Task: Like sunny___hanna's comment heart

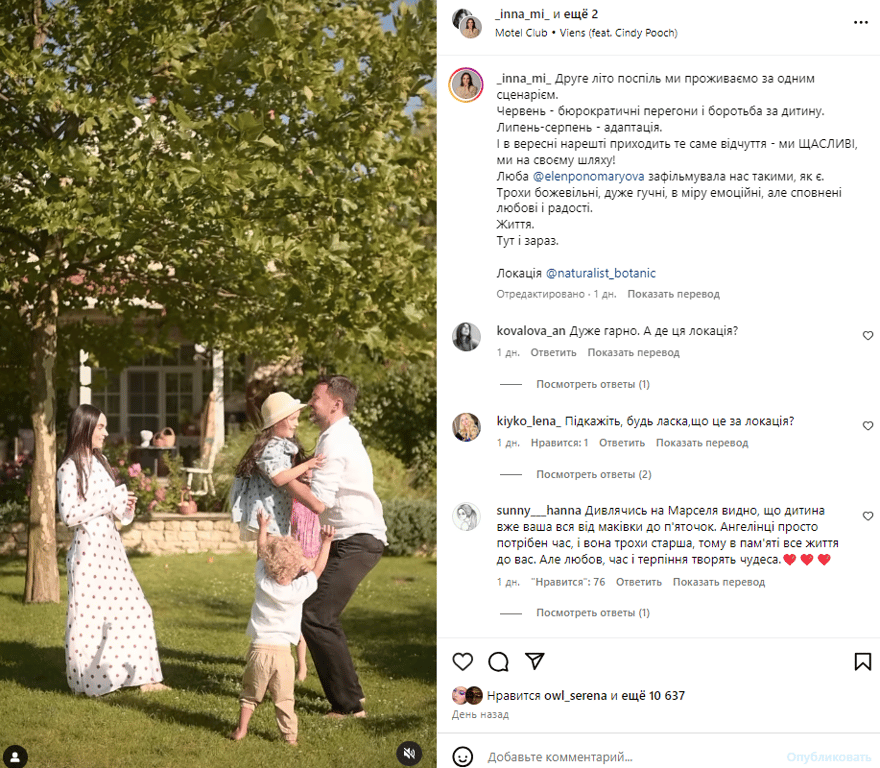Action: 868,516
